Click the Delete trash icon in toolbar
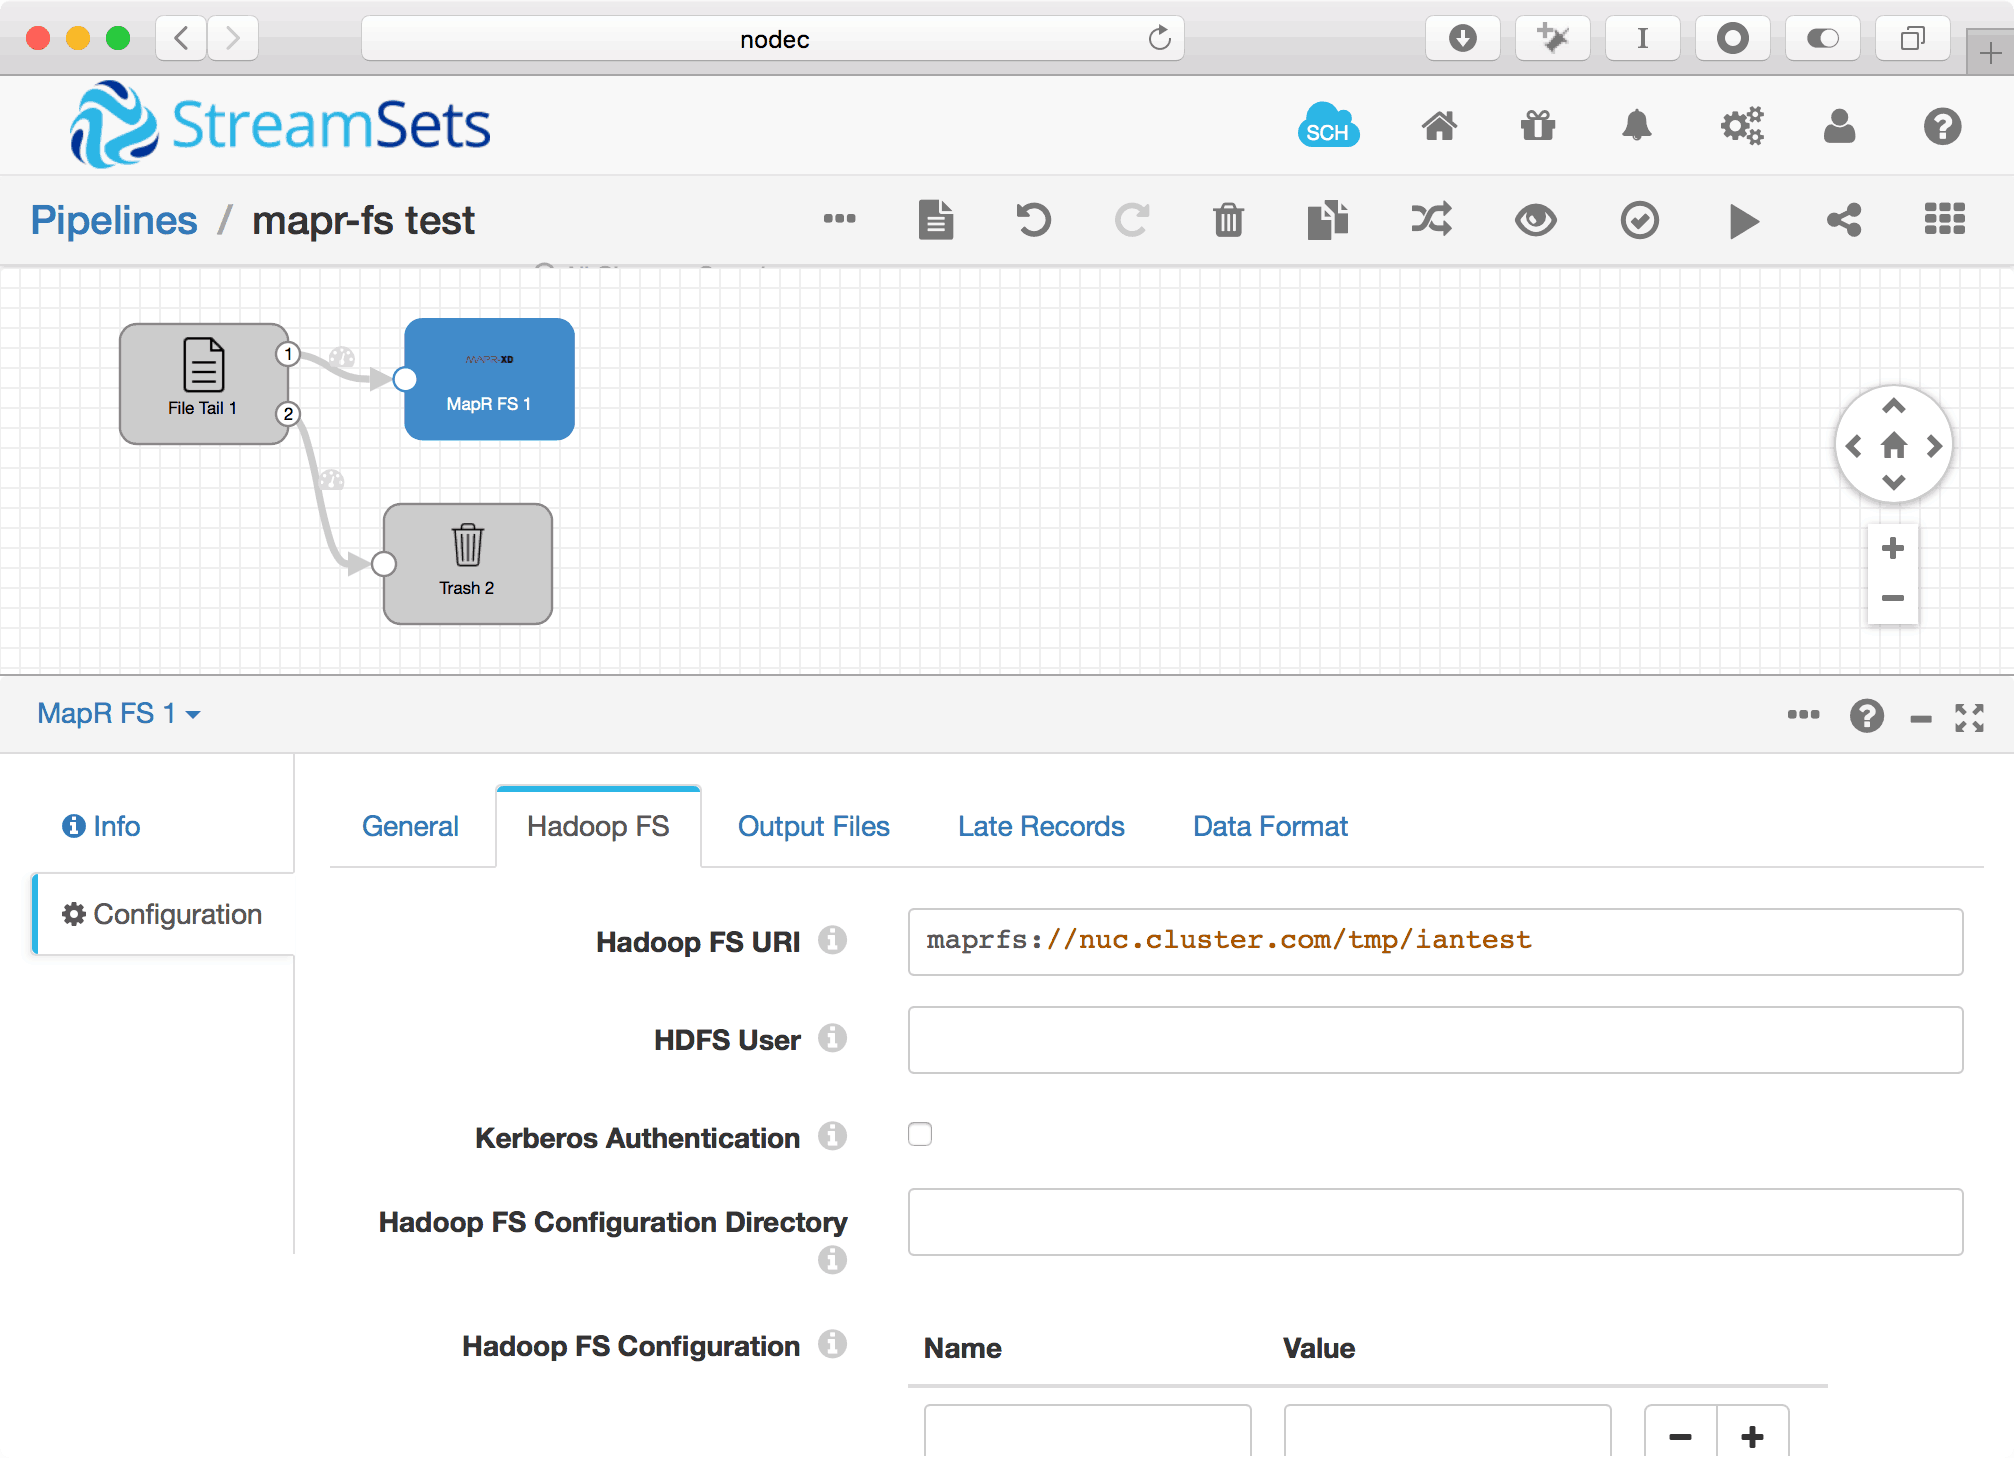 1228,220
